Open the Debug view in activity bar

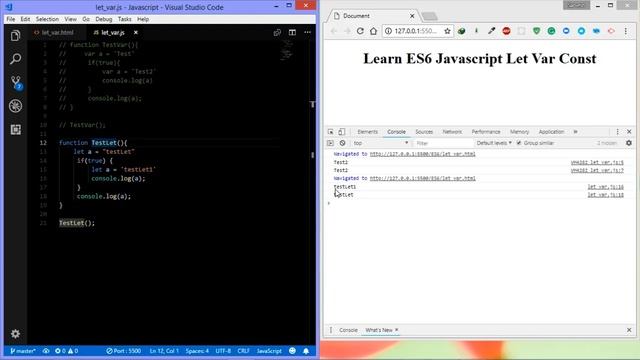(x=16, y=106)
